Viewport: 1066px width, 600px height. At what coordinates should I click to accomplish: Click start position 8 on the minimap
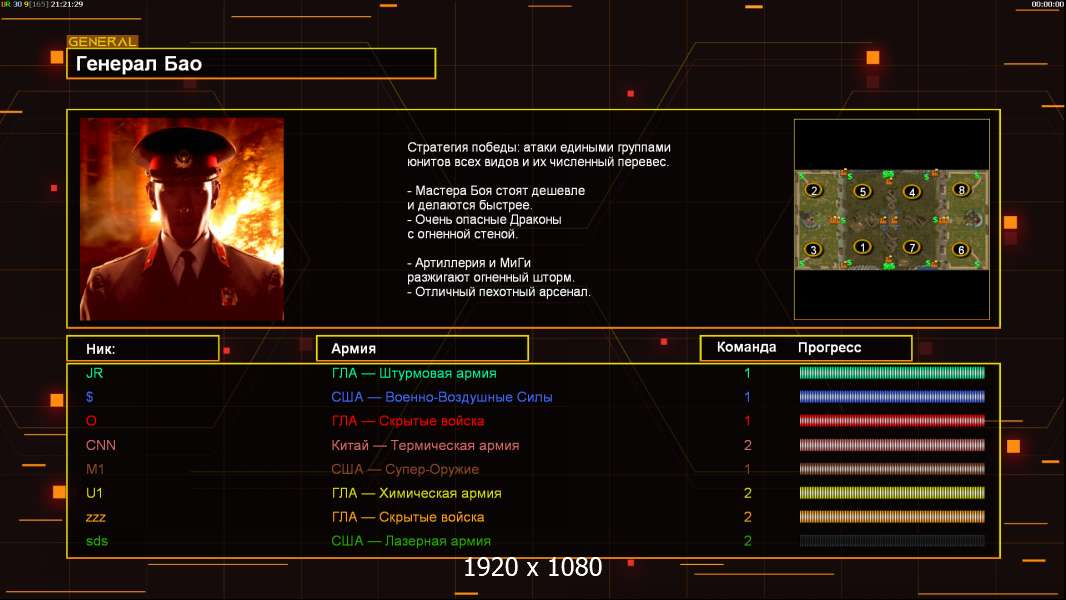961,190
